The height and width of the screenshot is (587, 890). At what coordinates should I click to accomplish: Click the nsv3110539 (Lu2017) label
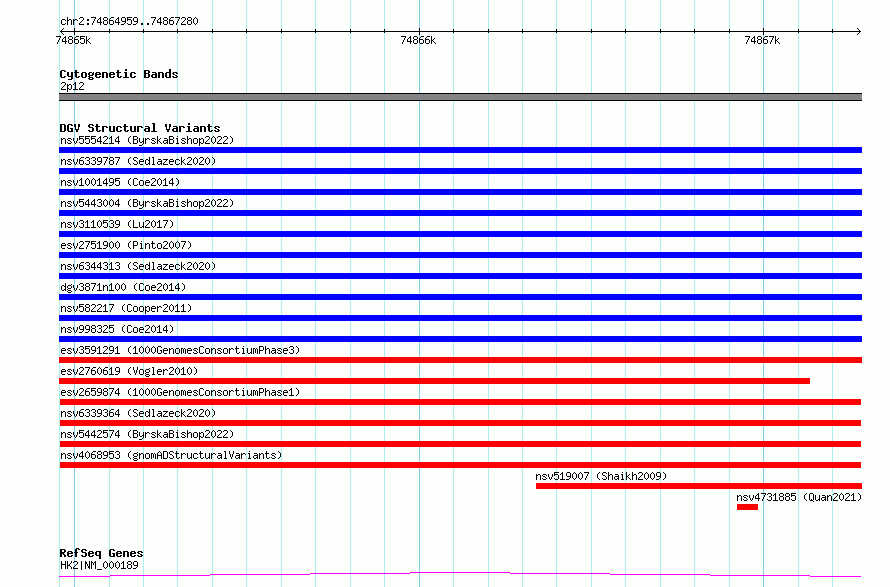(x=117, y=224)
